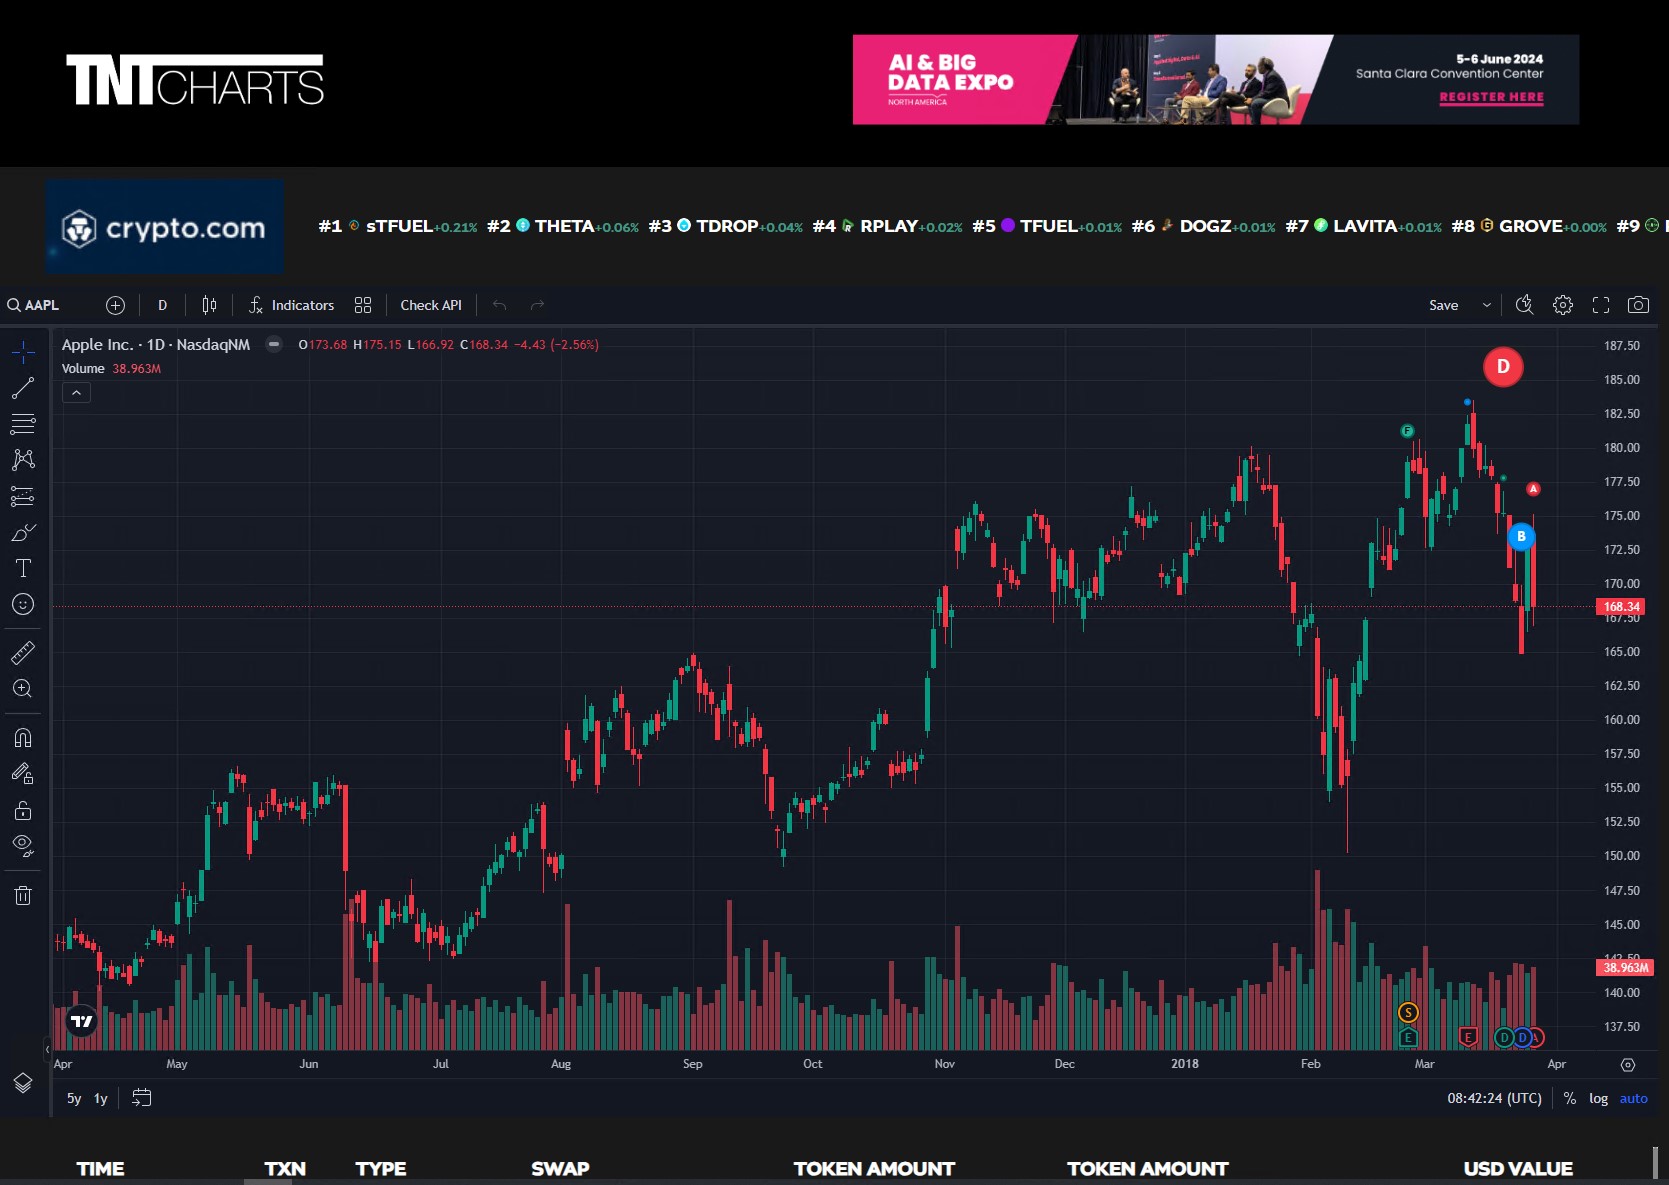Select TFUEL in the ticker
The height and width of the screenshot is (1185, 1669).
pyautogui.click(x=1047, y=226)
